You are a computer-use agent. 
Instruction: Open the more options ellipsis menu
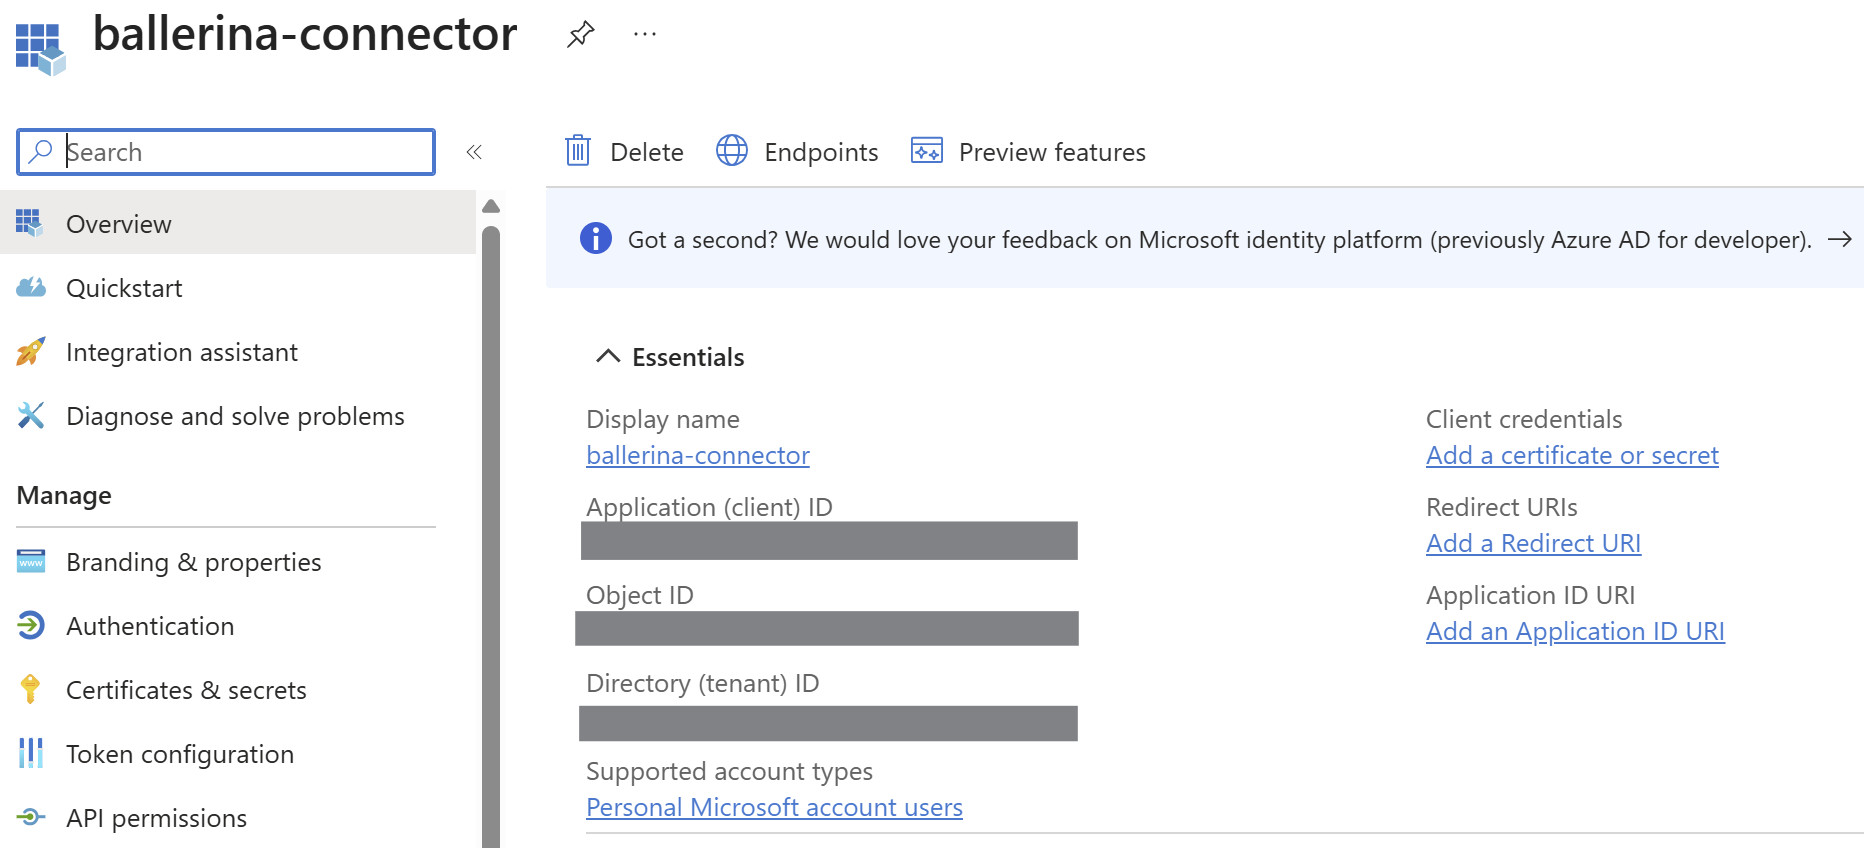645,35
